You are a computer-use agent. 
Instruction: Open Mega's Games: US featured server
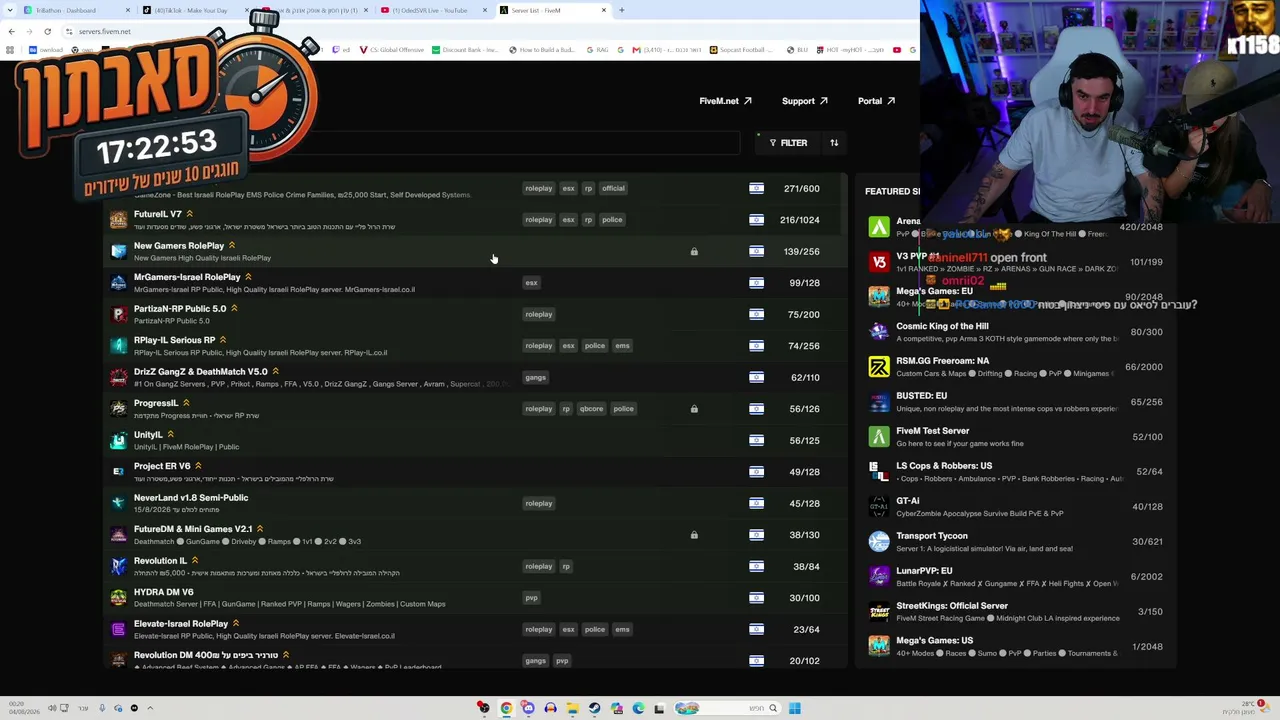pyautogui.click(x=1015, y=647)
